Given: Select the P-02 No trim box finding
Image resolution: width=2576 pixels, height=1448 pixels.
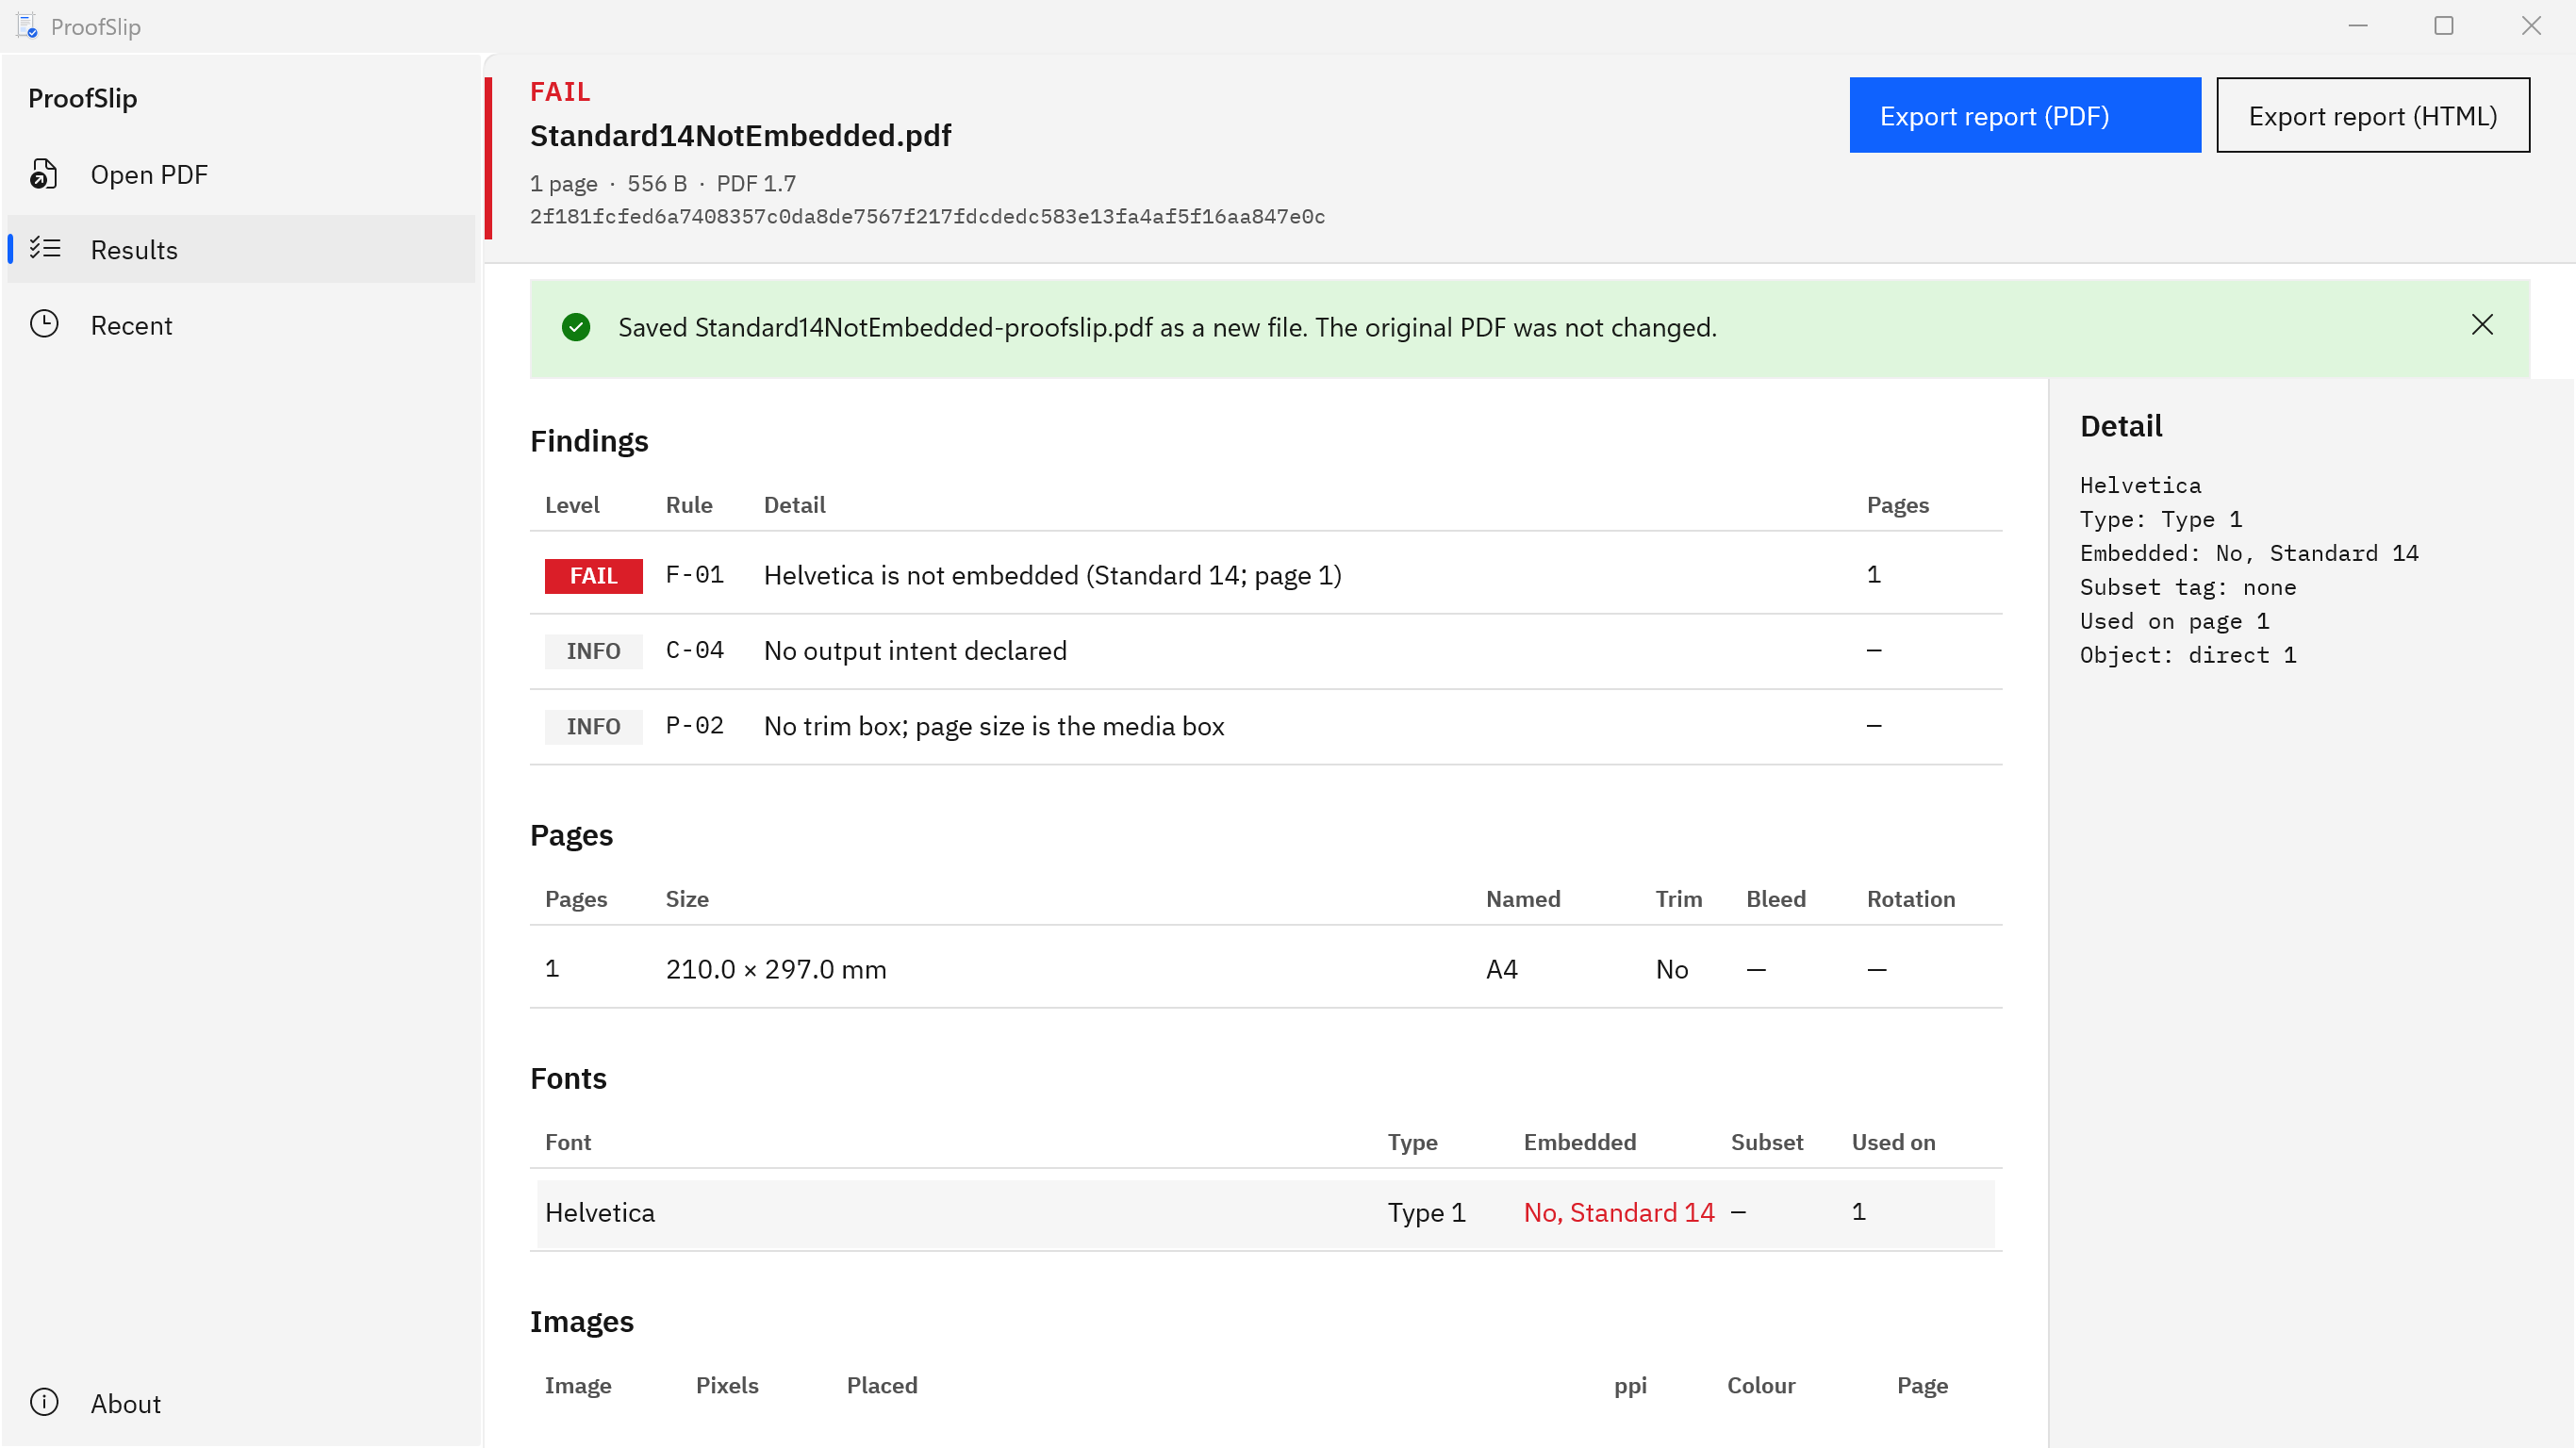Looking at the screenshot, I should point(1266,726).
